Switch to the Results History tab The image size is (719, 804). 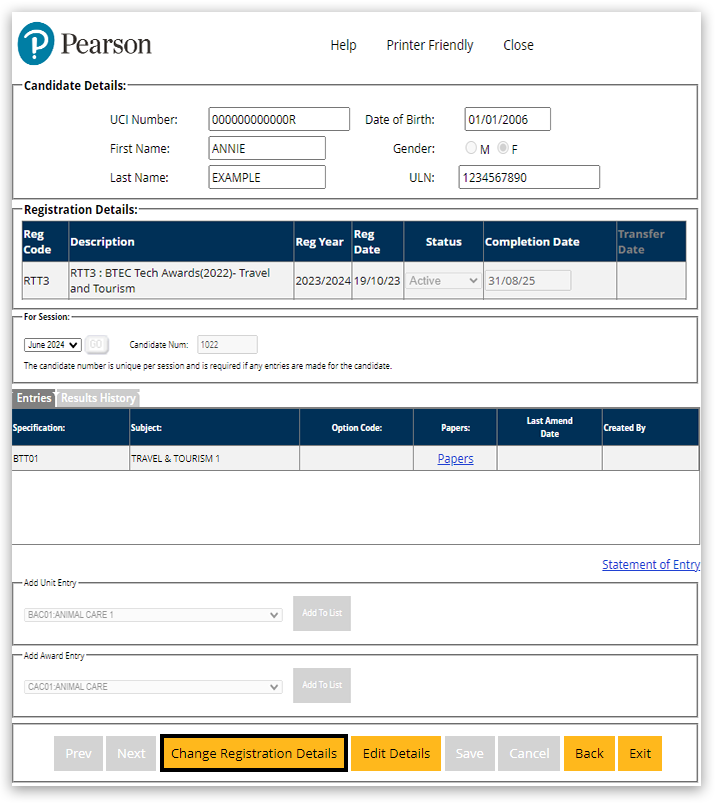click(x=98, y=398)
